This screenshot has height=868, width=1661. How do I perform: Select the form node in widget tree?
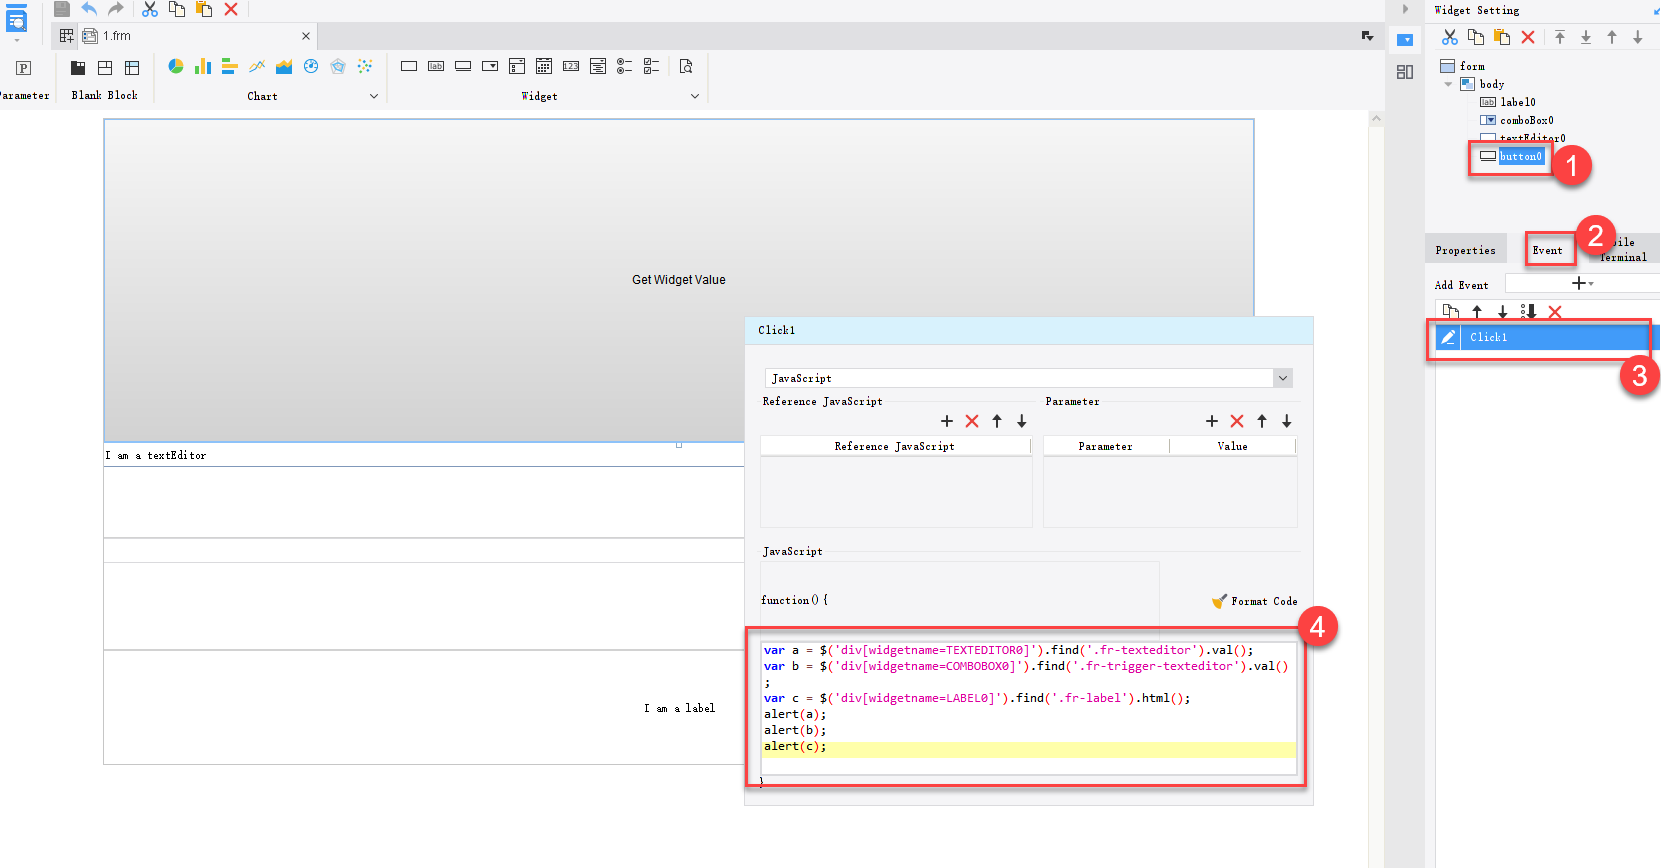[x=1463, y=66]
